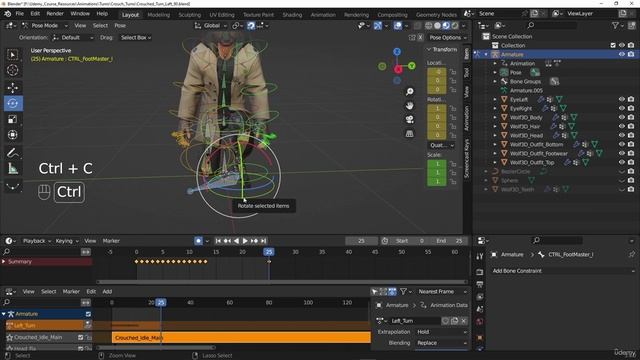Switch to Animation workspace tab

[323, 15]
